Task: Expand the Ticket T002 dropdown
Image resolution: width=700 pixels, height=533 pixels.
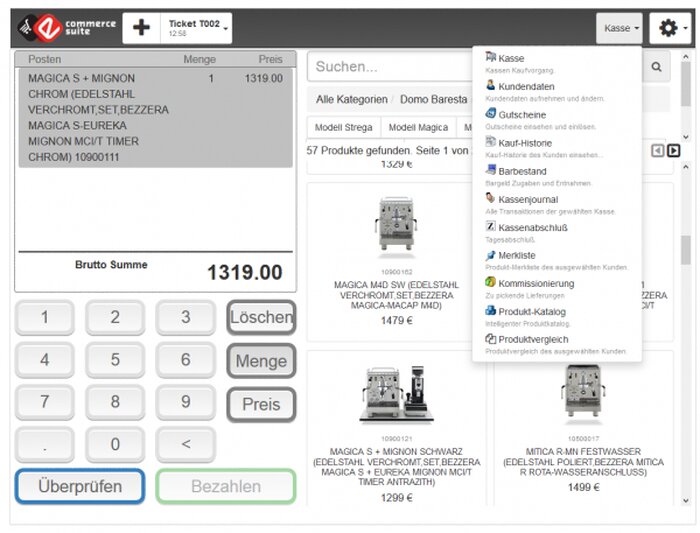Action: click(196, 28)
